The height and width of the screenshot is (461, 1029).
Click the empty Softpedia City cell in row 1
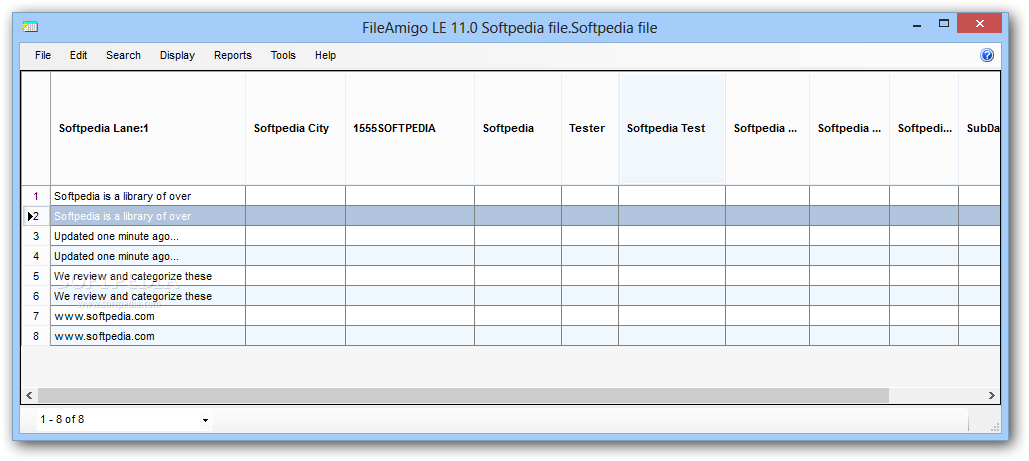click(295, 196)
